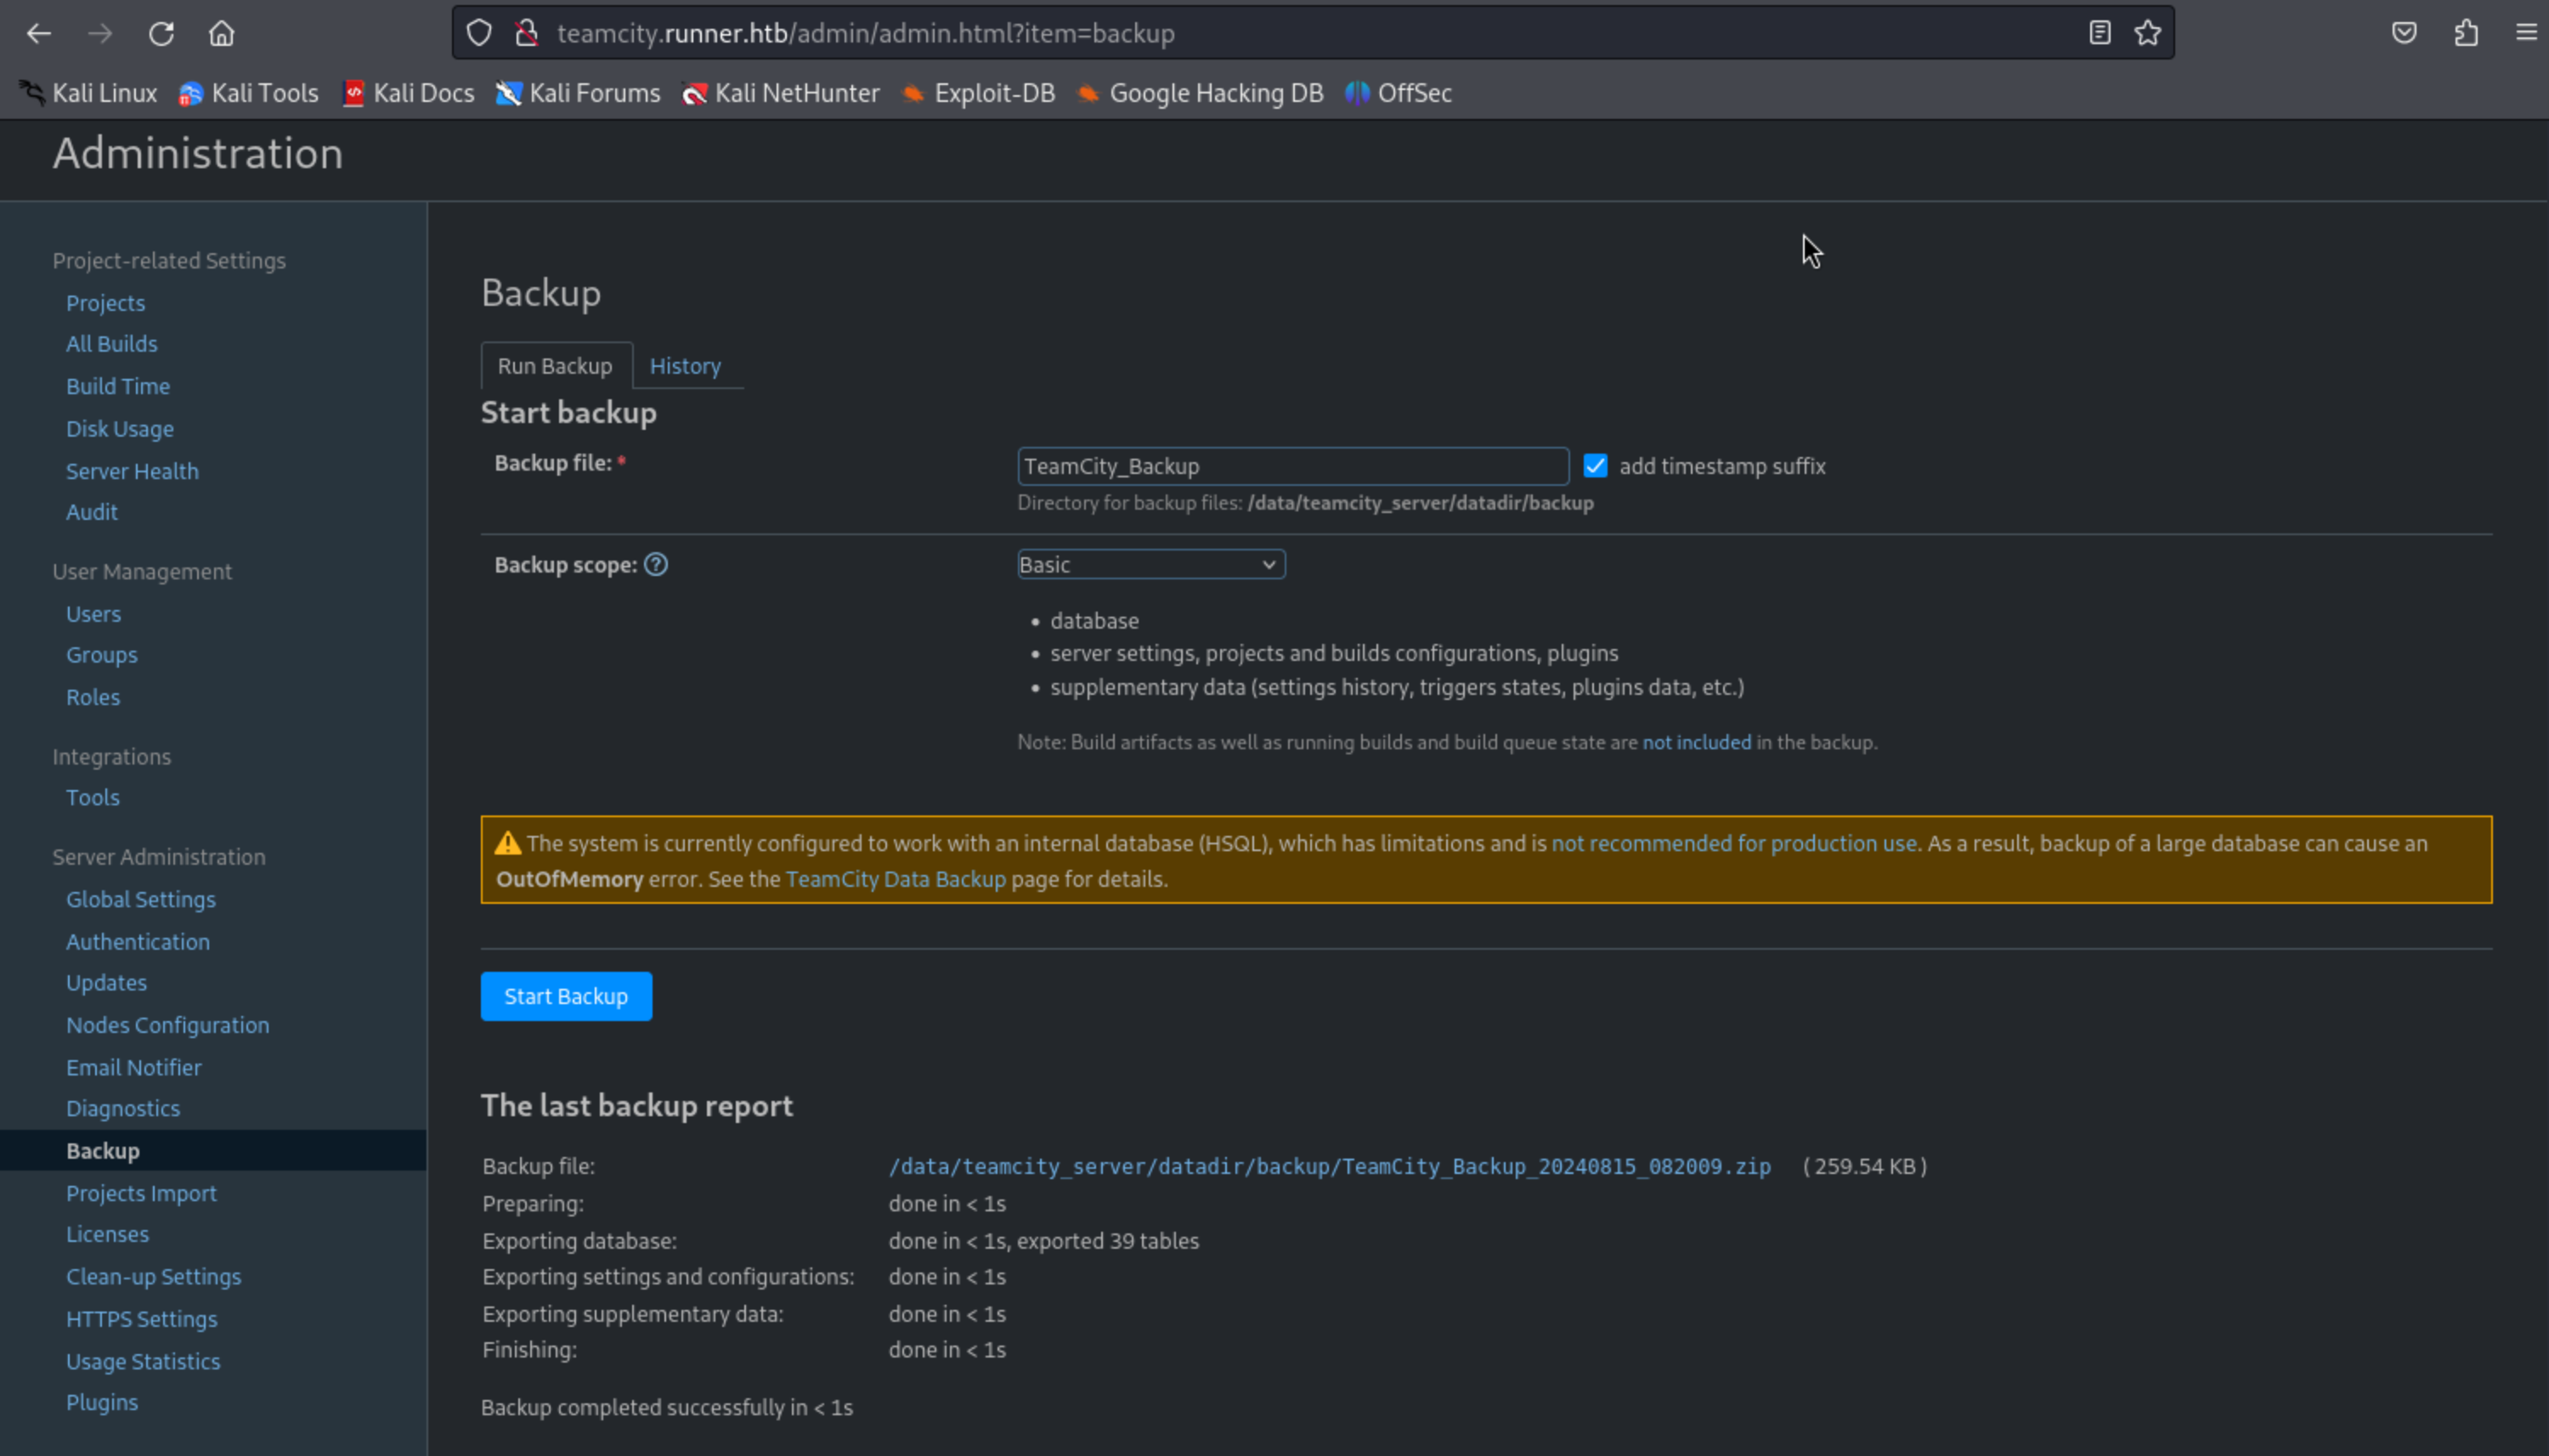The width and height of the screenshot is (2549, 1456).
Task: Open the extensions puzzle icon
Action: [2466, 33]
